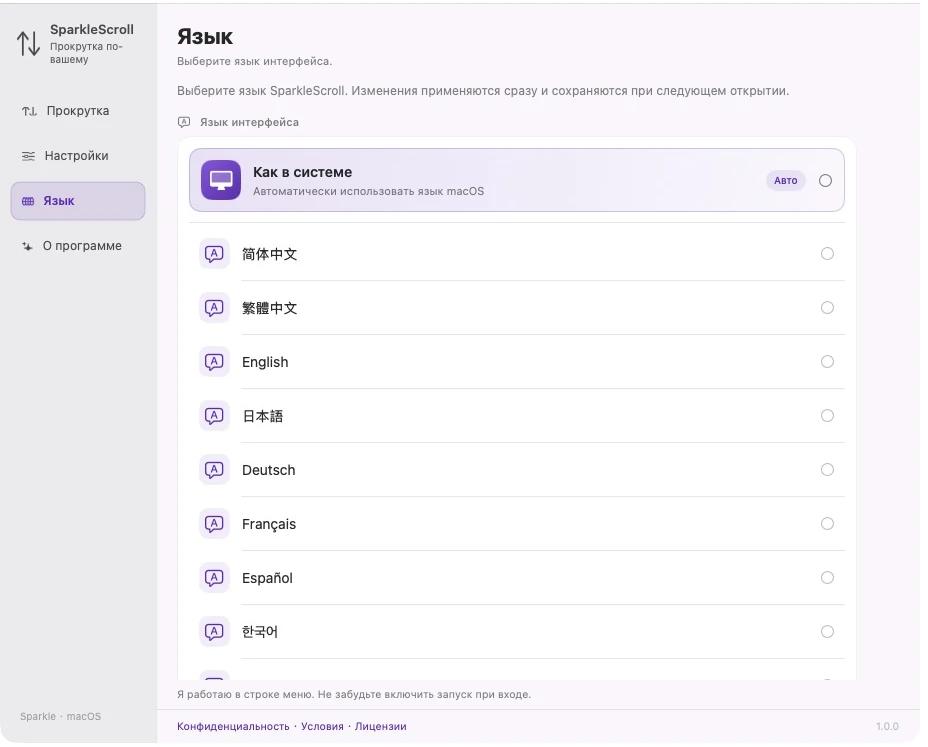Click the sparkle icon beside О программе
This screenshot has height=747, width=928.
(x=27, y=246)
